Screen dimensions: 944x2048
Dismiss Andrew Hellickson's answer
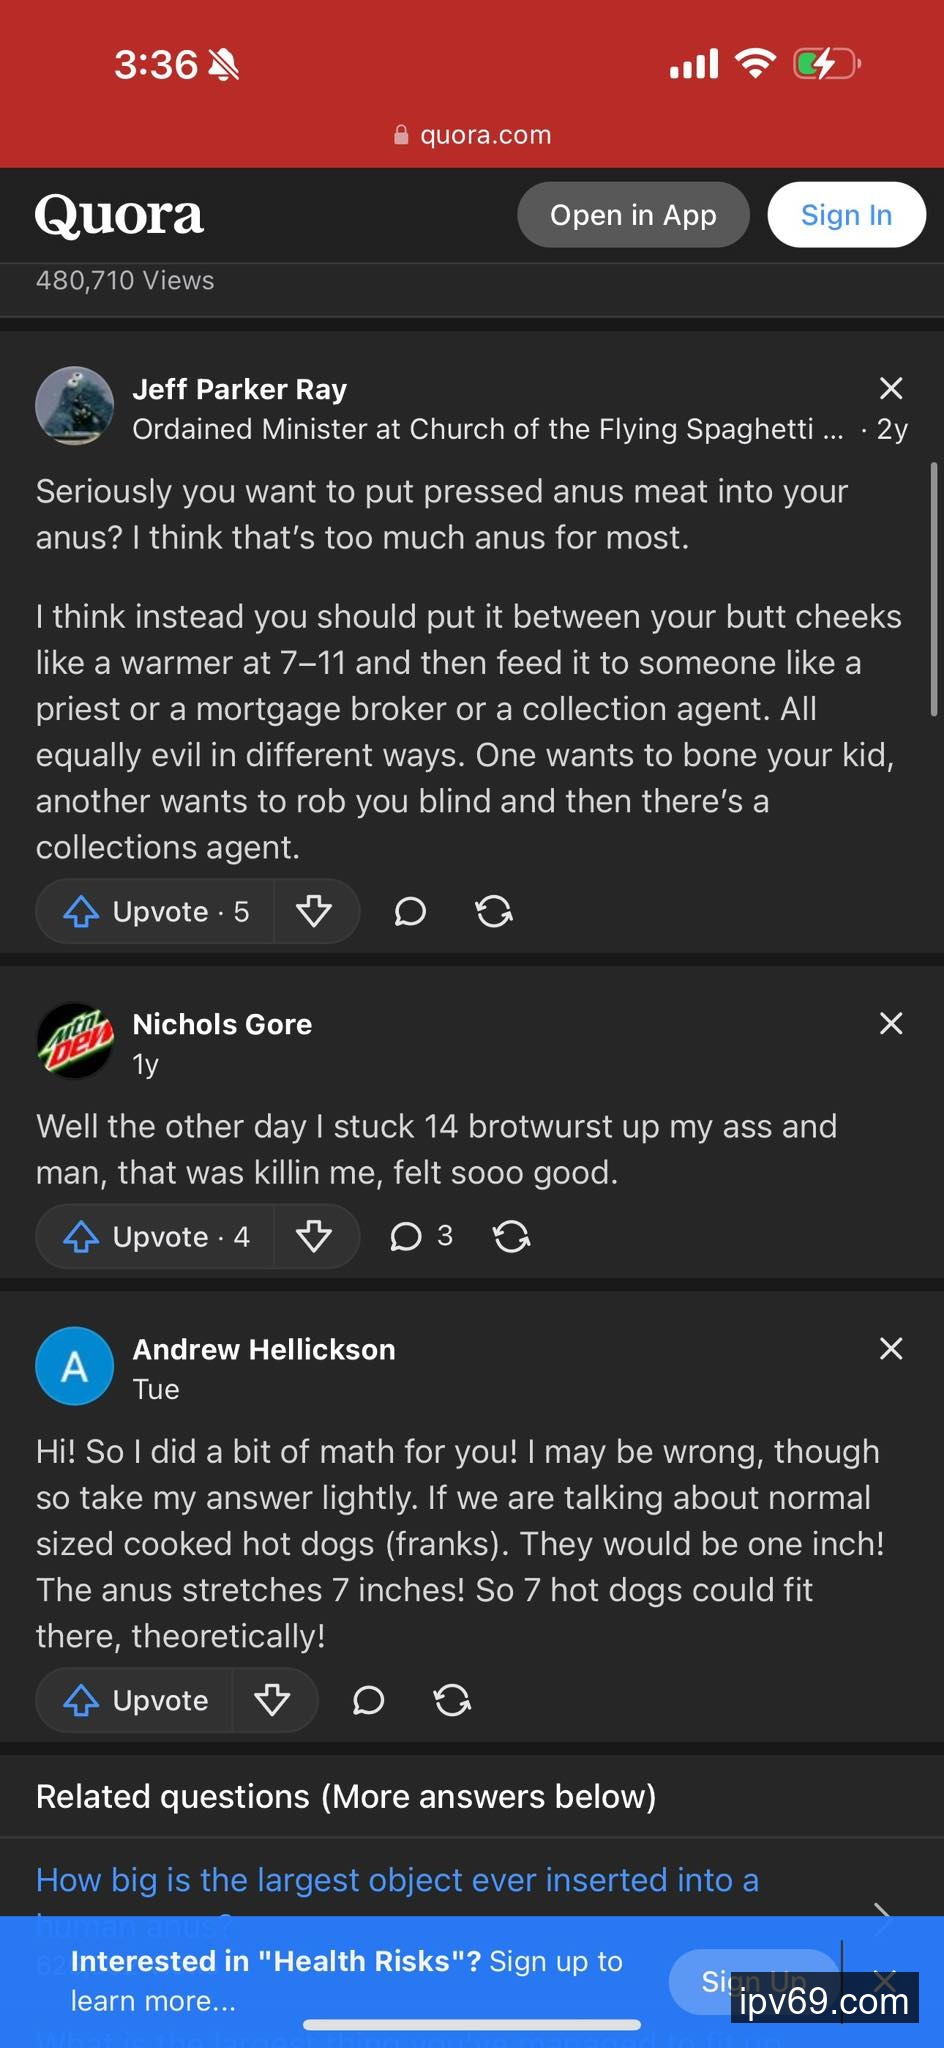[890, 1348]
